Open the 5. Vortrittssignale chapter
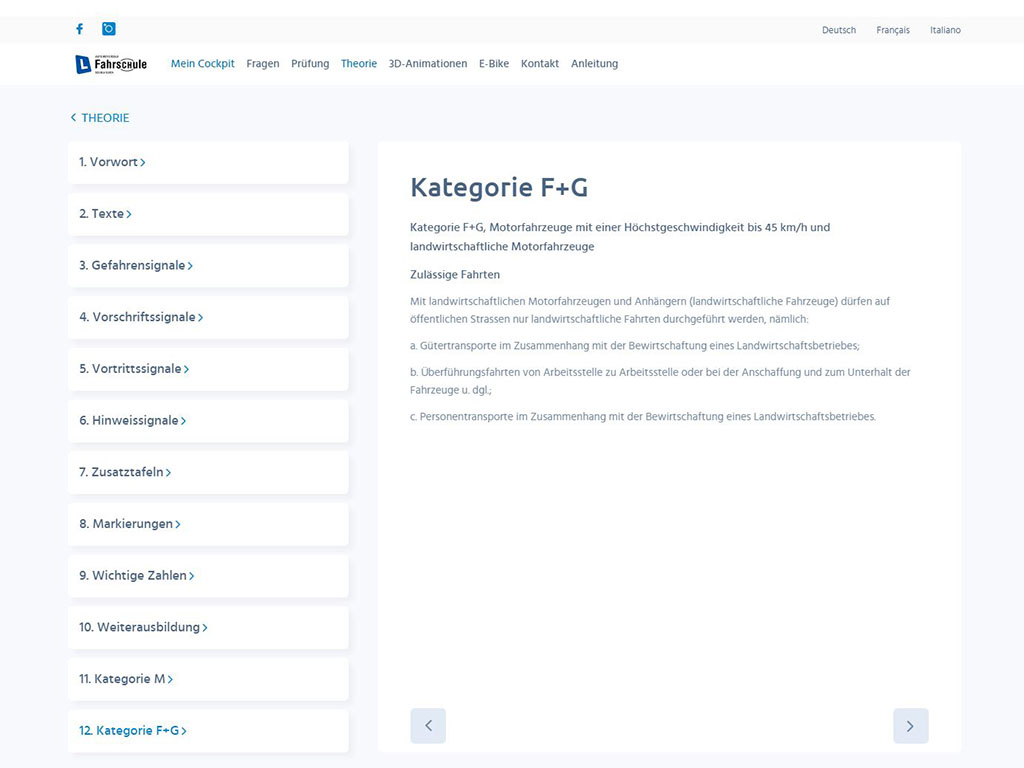The height and width of the screenshot is (768, 1024). click(x=134, y=369)
